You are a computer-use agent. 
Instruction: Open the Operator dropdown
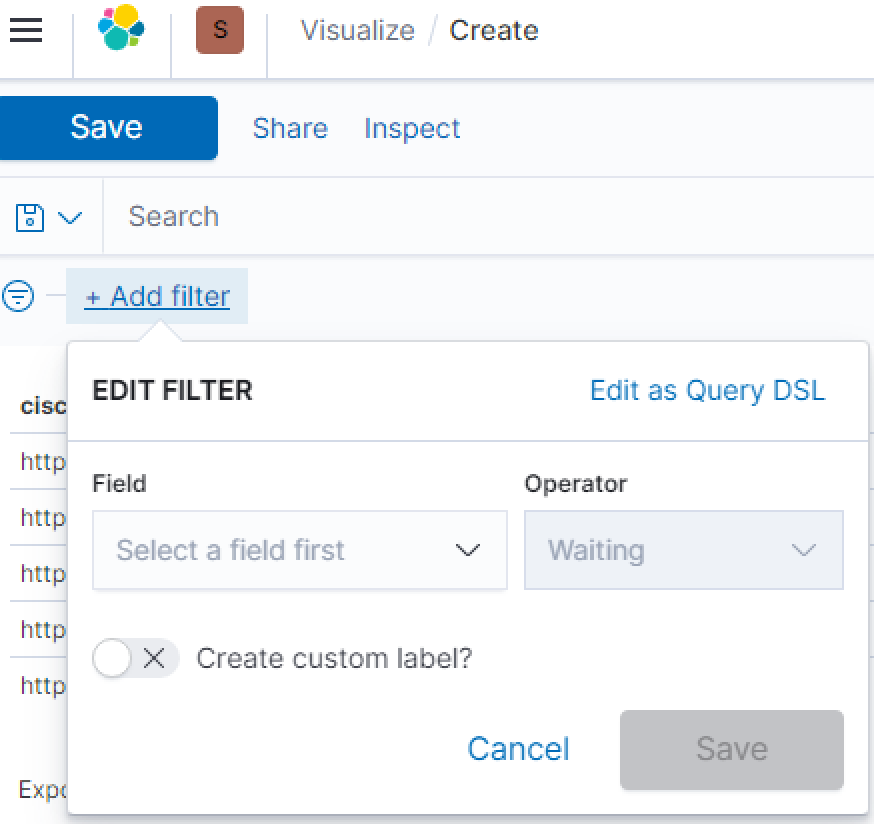click(x=683, y=550)
